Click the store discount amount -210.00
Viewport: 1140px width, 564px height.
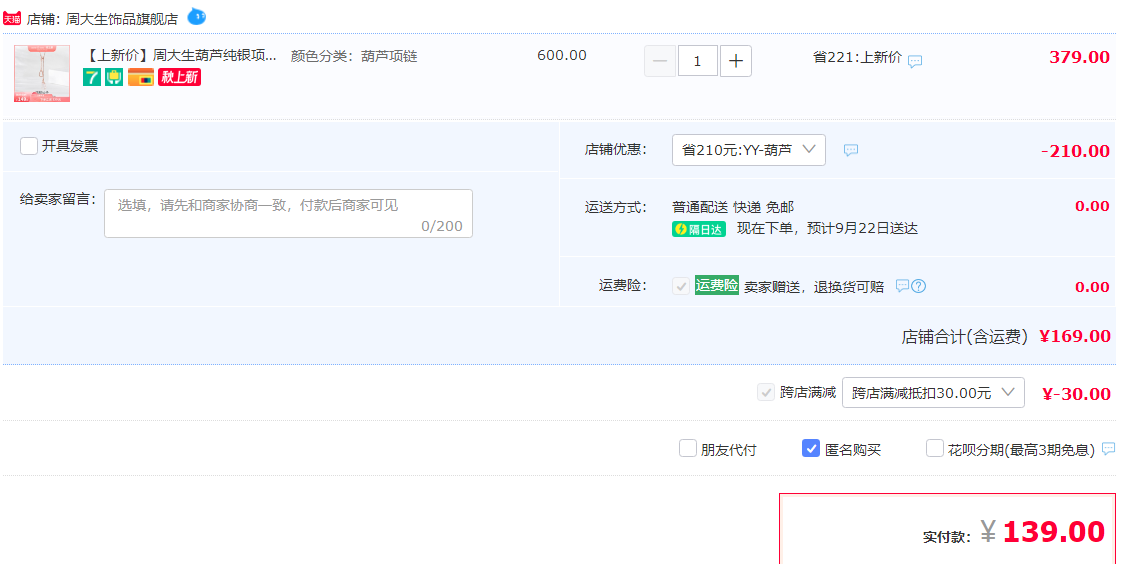(x=1076, y=151)
